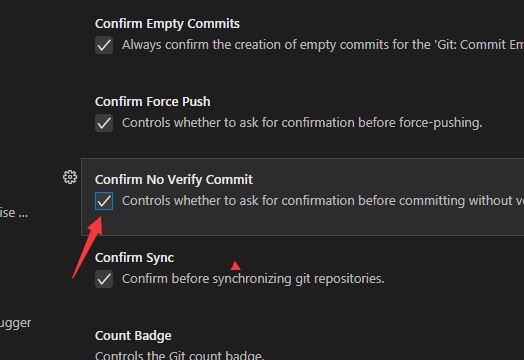Viewport: 524px width, 360px height.
Task: Click the Confirm Empty Commits setting title
Action: coord(167,24)
